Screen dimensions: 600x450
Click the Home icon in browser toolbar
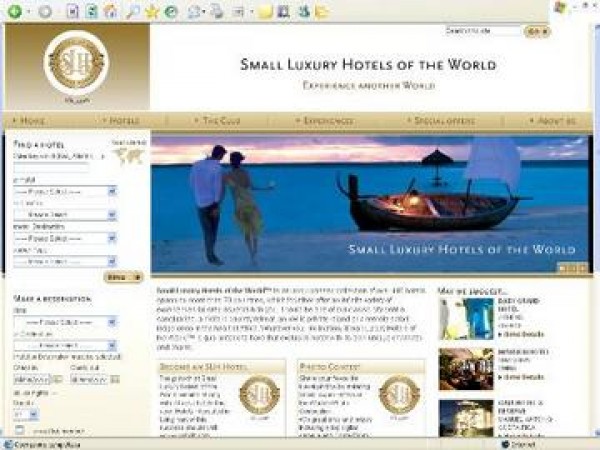click(x=110, y=12)
